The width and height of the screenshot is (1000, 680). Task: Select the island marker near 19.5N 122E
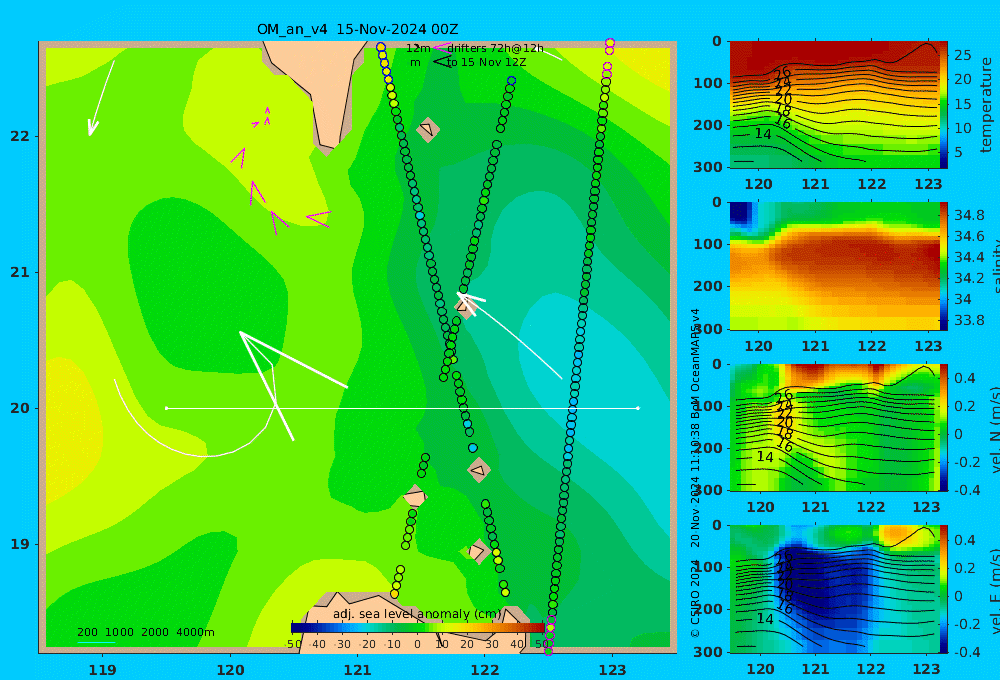coord(478,470)
